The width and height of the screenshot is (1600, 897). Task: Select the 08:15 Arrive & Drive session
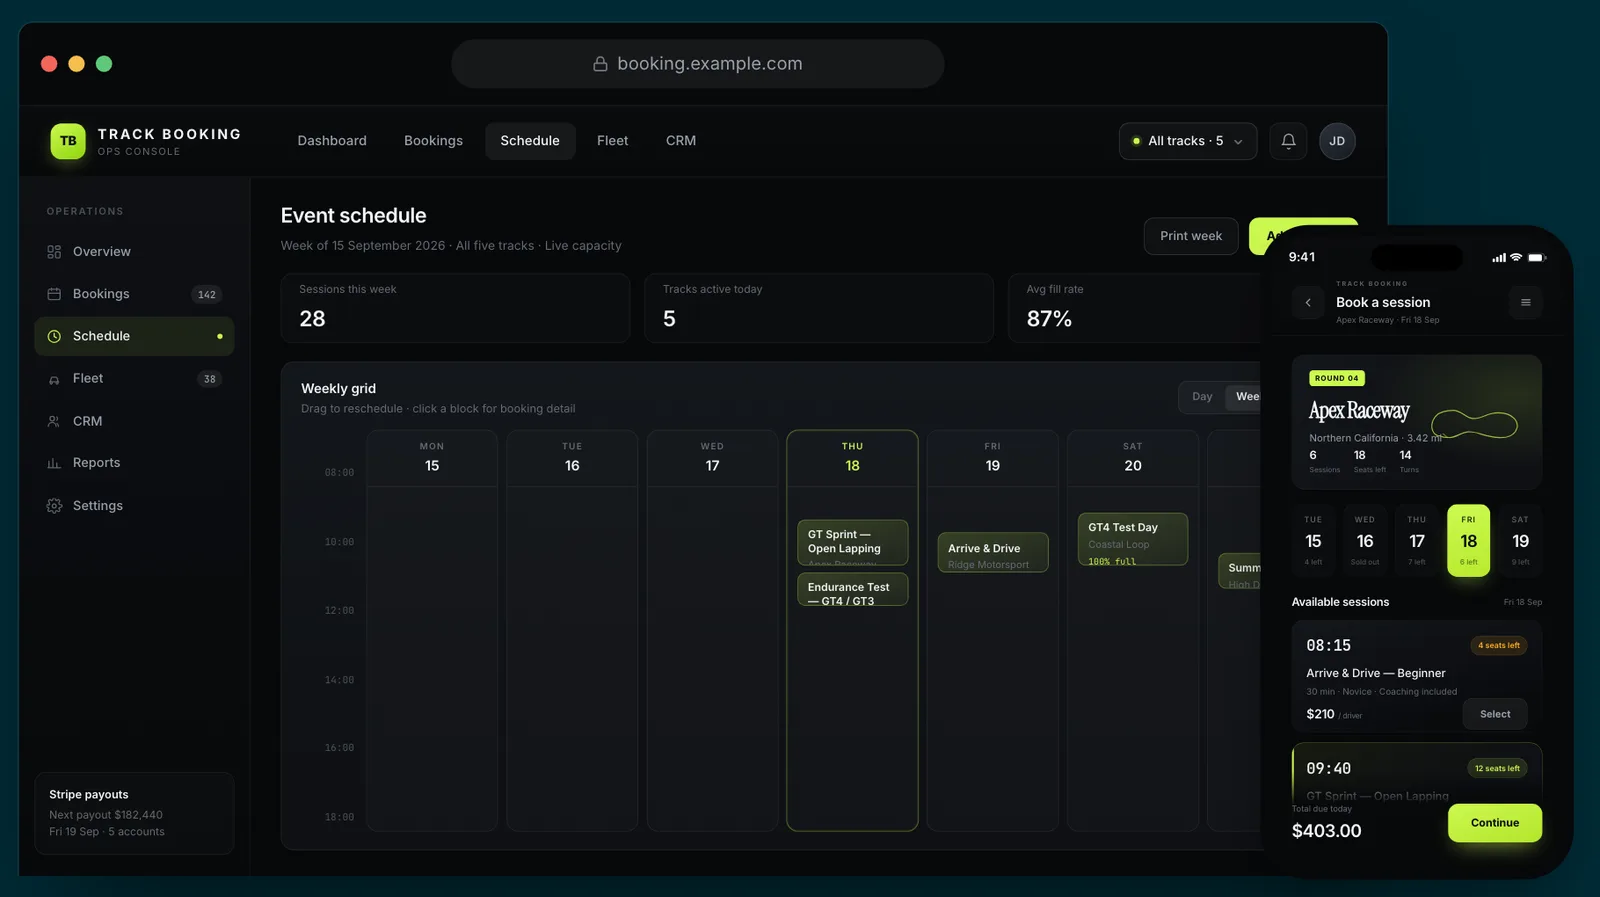click(x=1495, y=714)
